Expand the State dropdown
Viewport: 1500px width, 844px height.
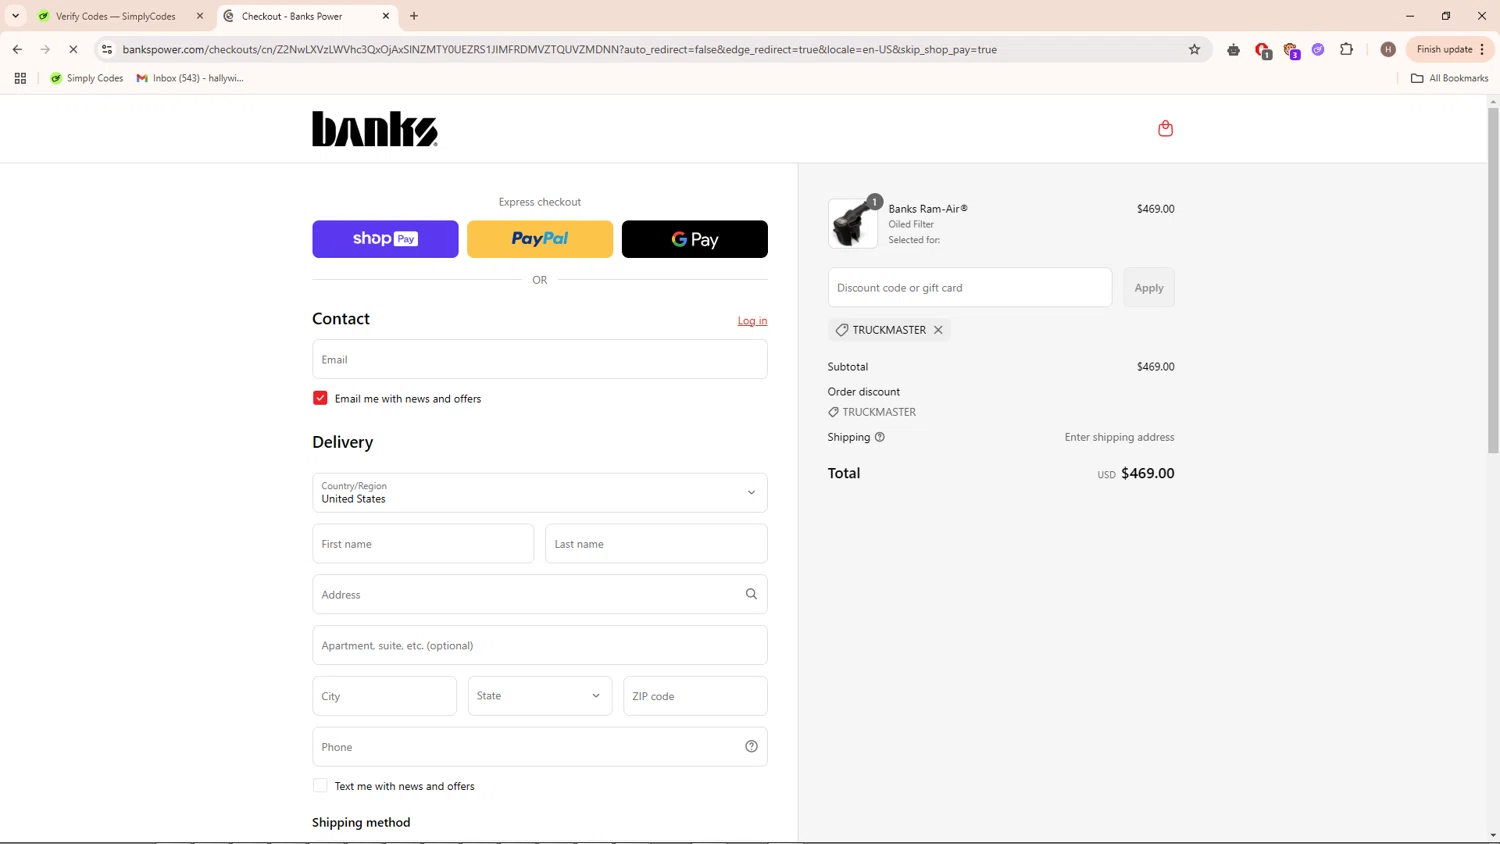coord(540,696)
